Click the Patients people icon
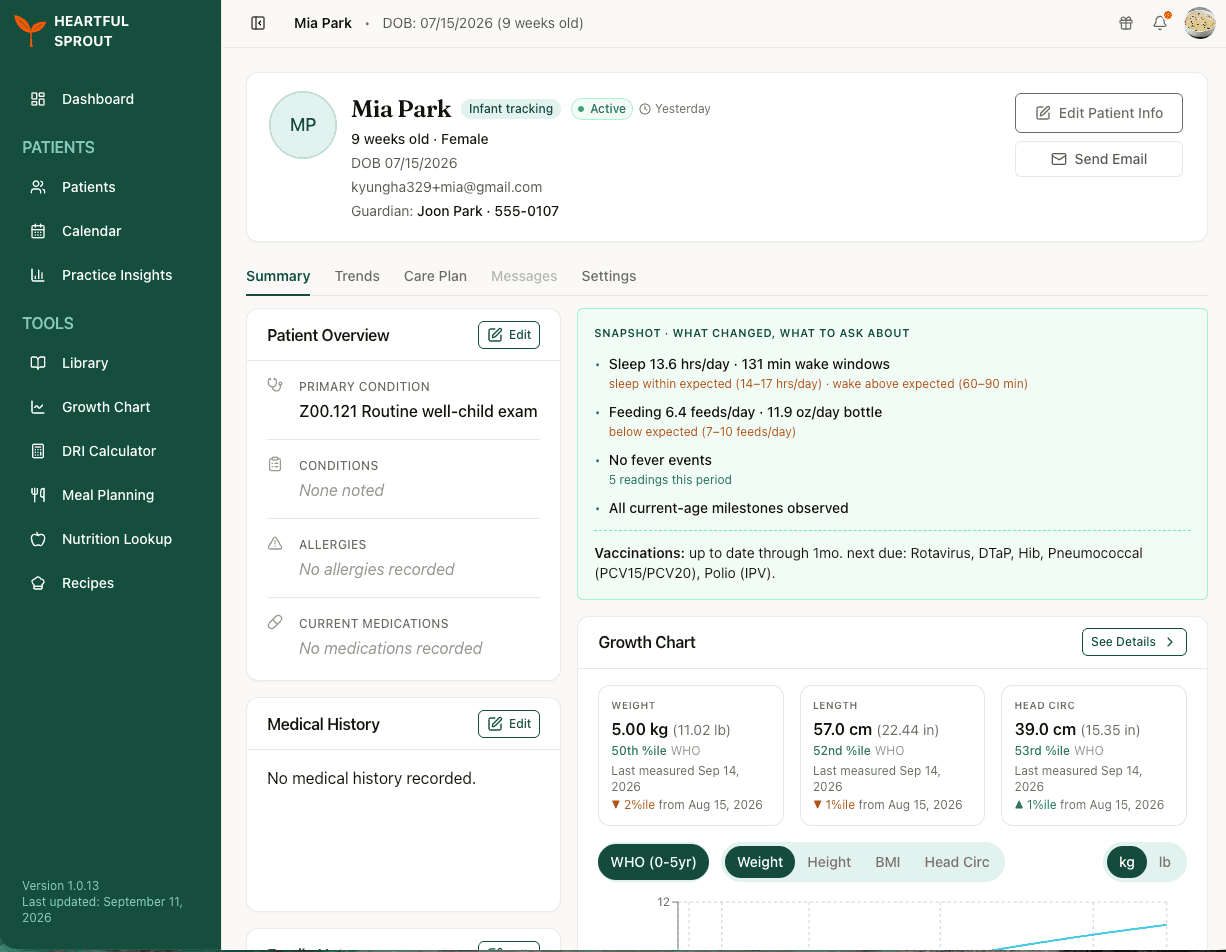 click(x=38, y=187)
